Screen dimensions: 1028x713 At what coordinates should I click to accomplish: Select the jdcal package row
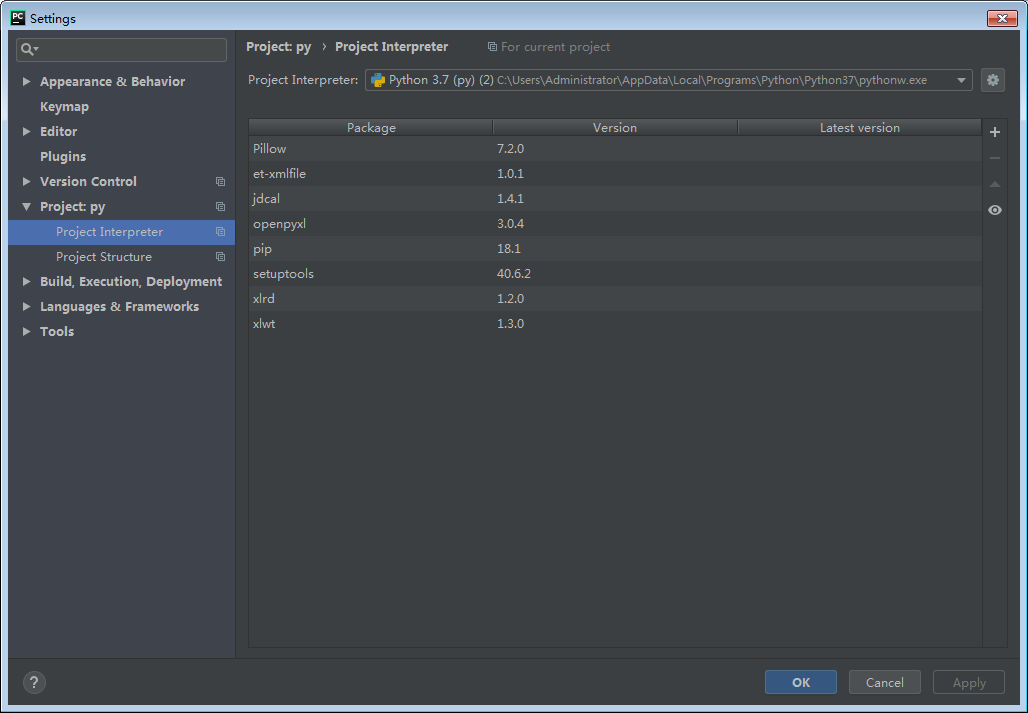pos(615,199)
